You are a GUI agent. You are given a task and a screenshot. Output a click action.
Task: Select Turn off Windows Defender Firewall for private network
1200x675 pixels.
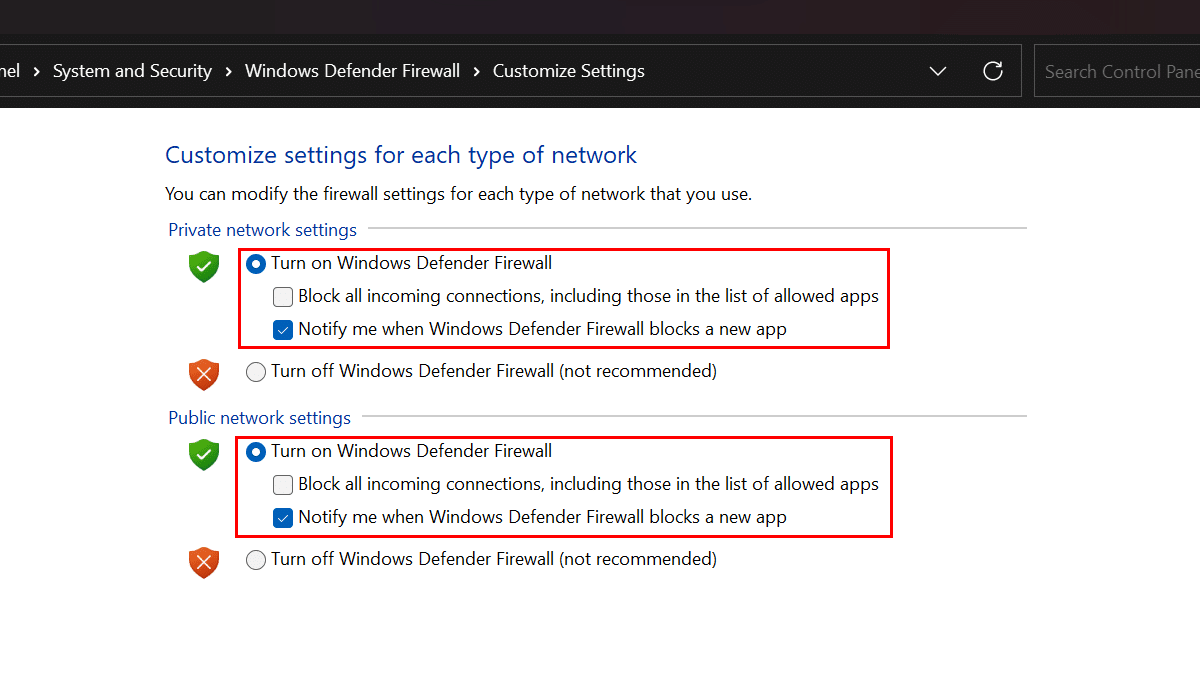pos(256,372)
